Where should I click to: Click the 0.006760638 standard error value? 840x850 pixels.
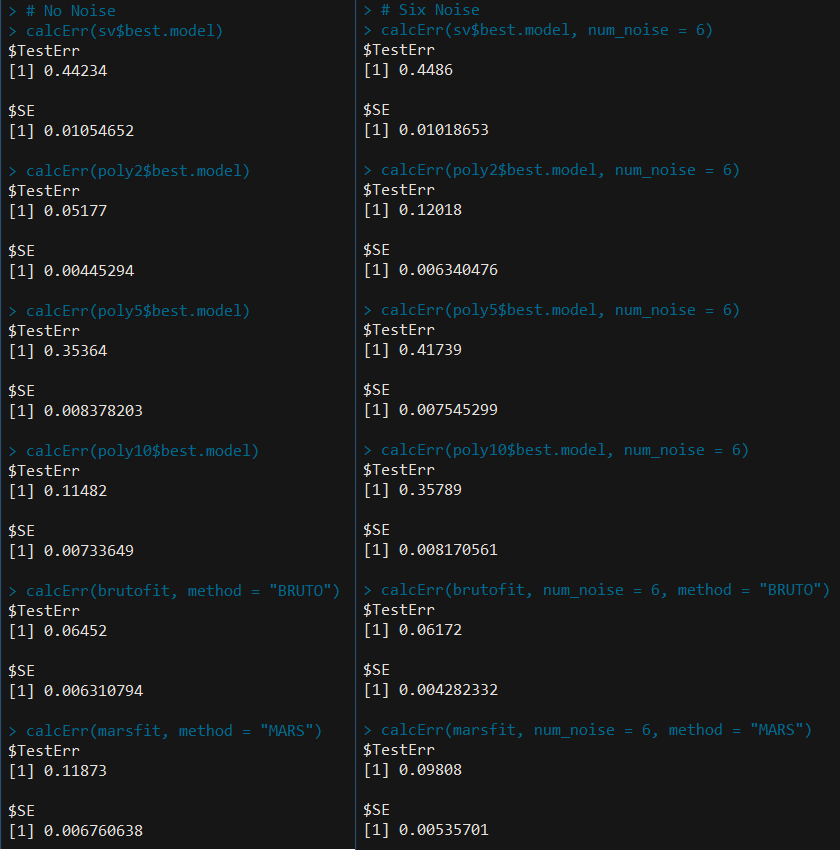coord(93,830)
